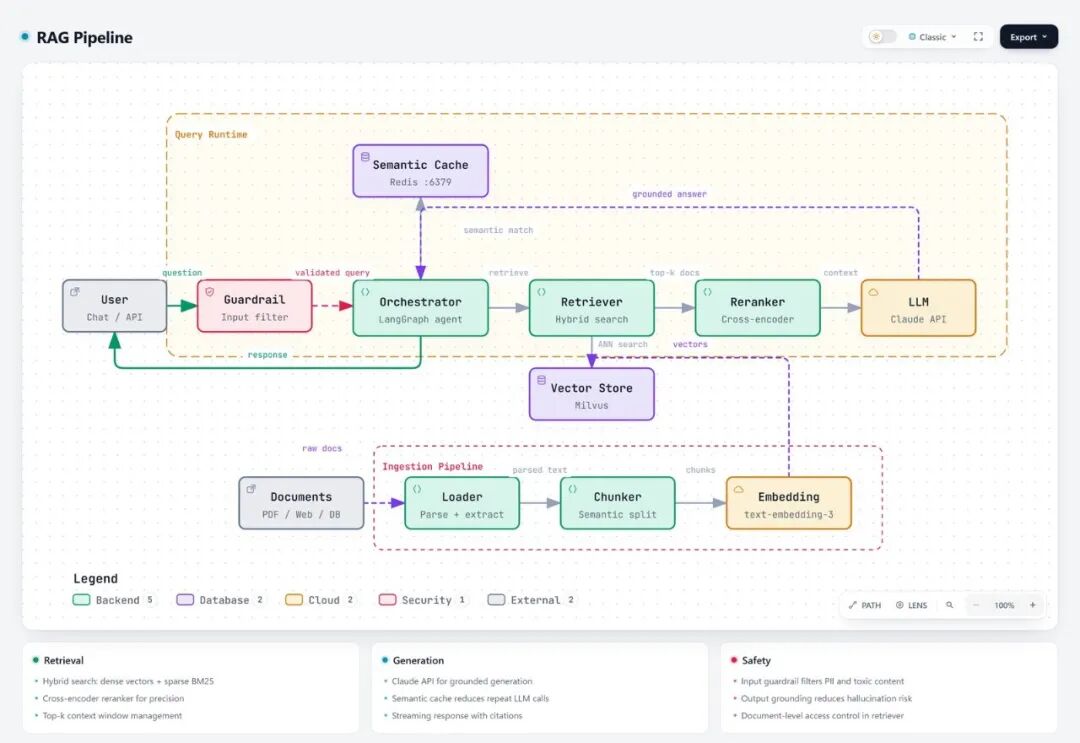Screen dimensions: 1080x743
Task: Click the fullscreen icon in the top toolbar
Action: (x=978, y=36)
